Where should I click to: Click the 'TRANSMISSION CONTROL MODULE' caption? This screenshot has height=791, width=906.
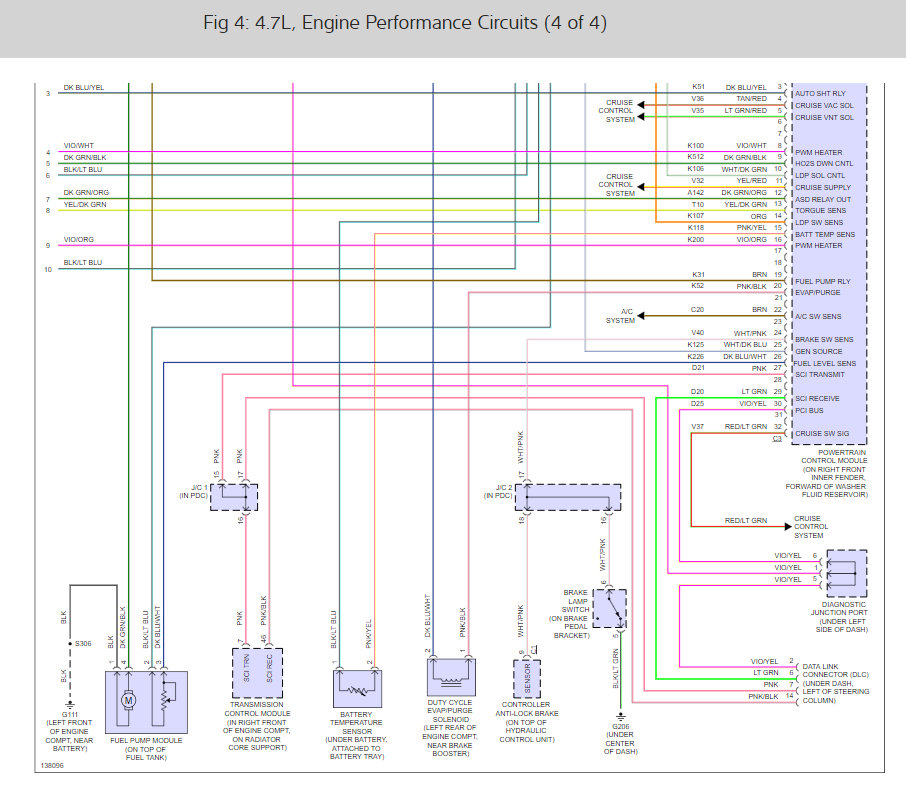tap(258, 709)
